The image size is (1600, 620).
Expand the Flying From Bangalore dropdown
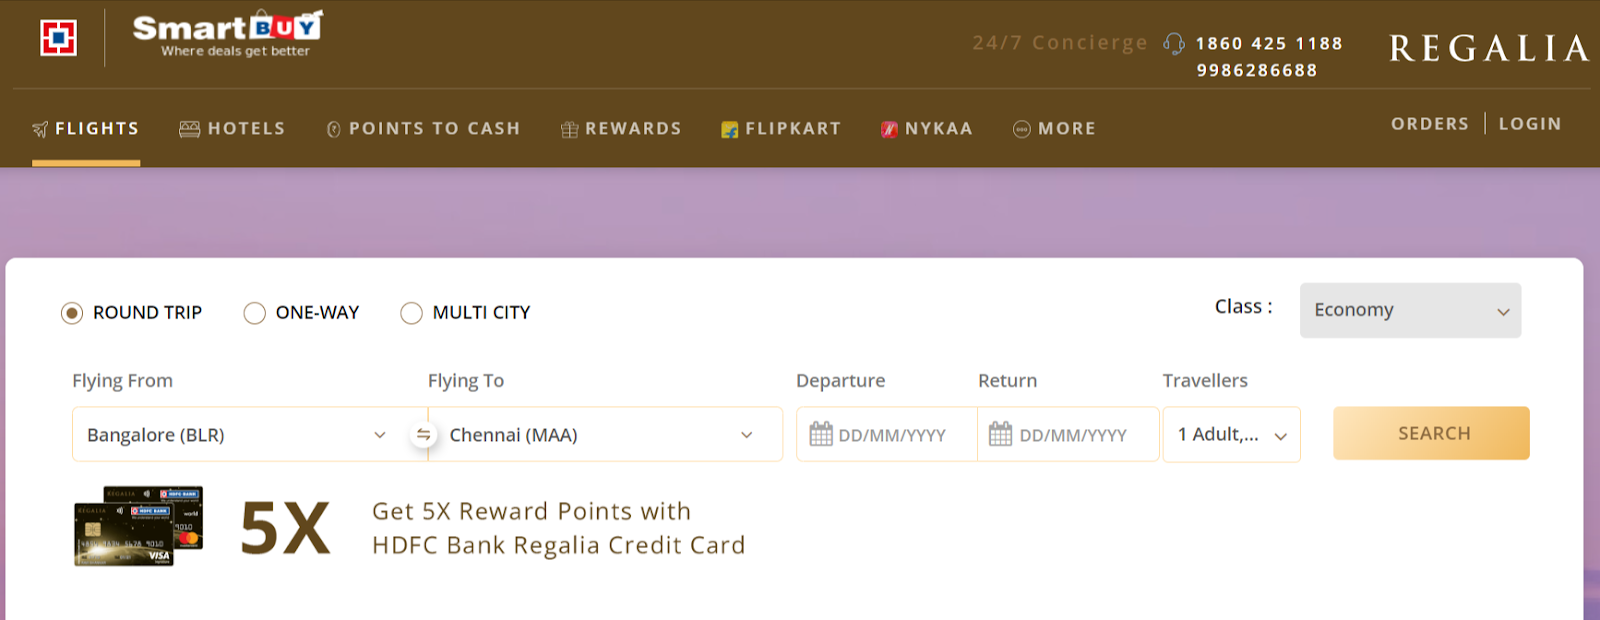click(x=379, y=435)
